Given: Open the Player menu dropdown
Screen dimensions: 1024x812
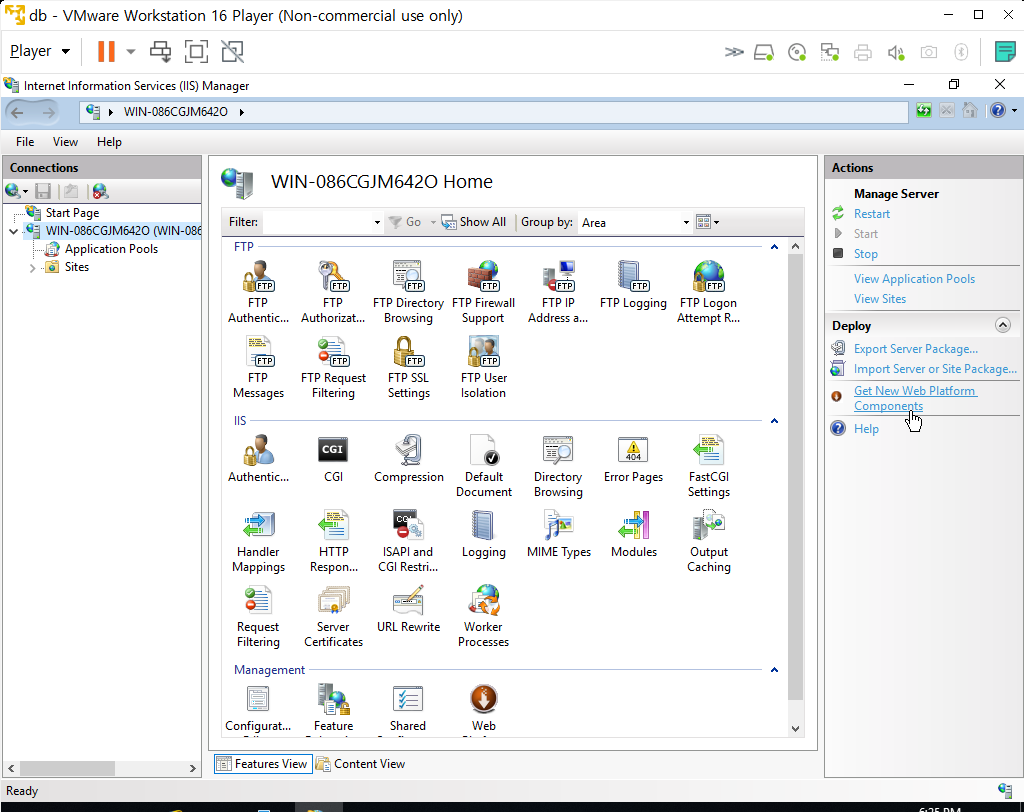Looking at the screenshot, I should (40, 51).
